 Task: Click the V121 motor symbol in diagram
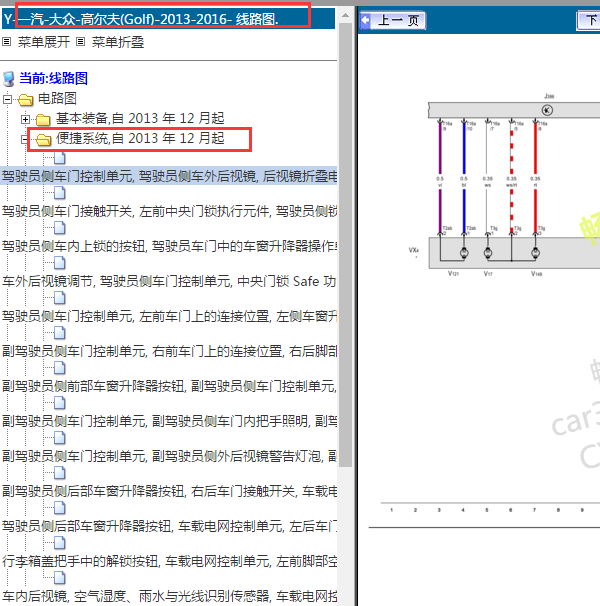(x=464, y=253)
